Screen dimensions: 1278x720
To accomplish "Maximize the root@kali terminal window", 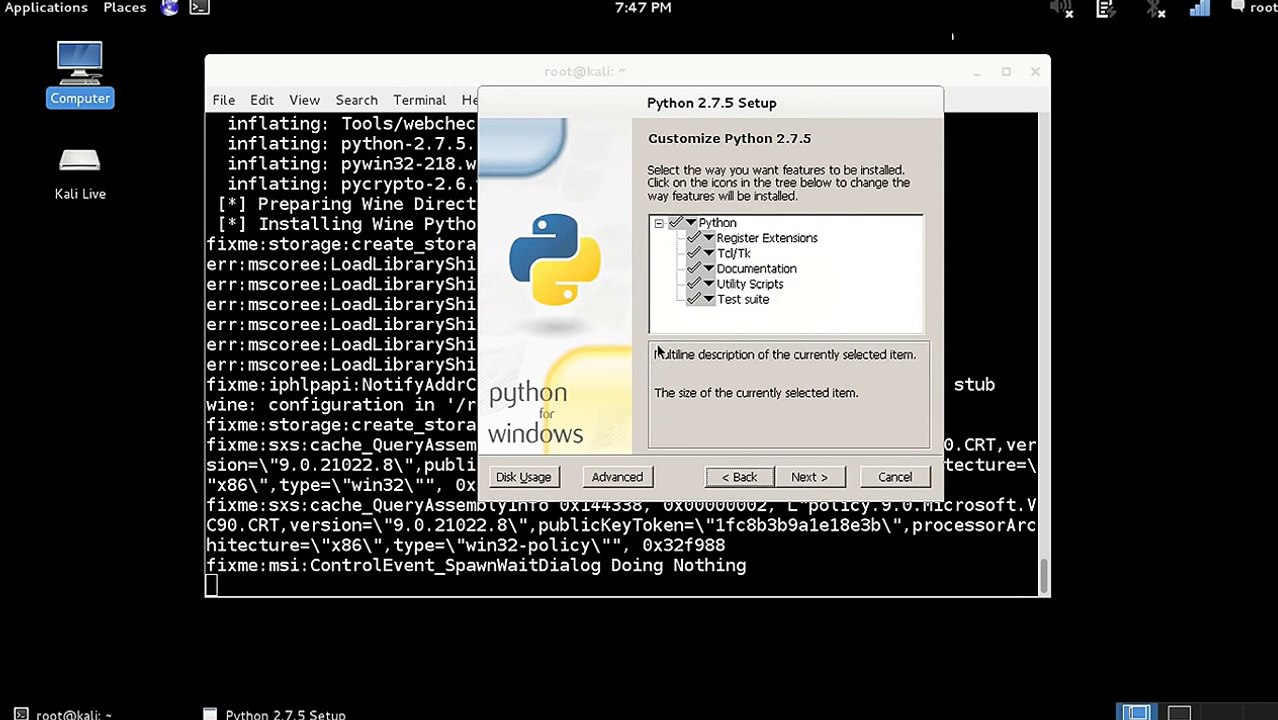I will [x=1006, y=71].
